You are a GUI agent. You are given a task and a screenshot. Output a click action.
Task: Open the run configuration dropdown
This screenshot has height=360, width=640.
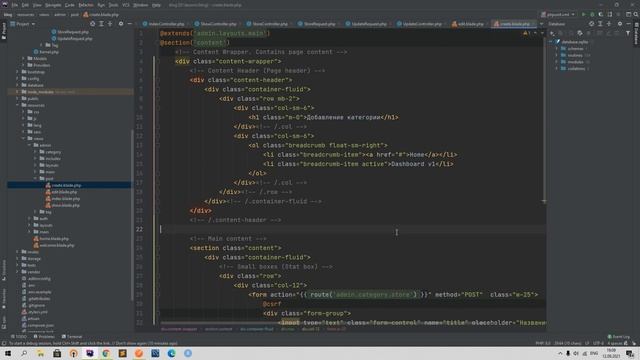(558, 14)
